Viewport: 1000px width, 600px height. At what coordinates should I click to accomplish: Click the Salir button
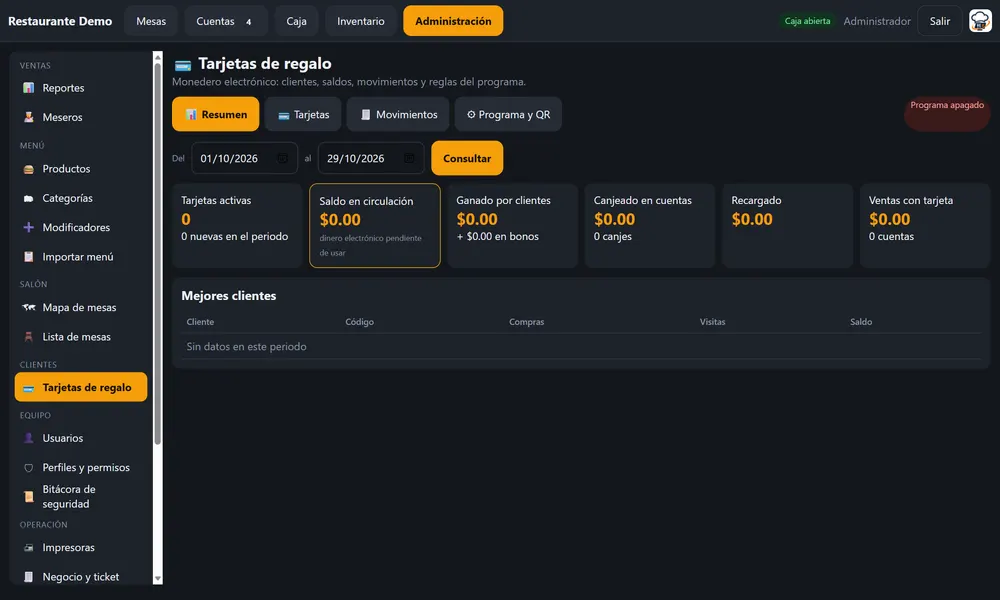click(x=939, y=21)
